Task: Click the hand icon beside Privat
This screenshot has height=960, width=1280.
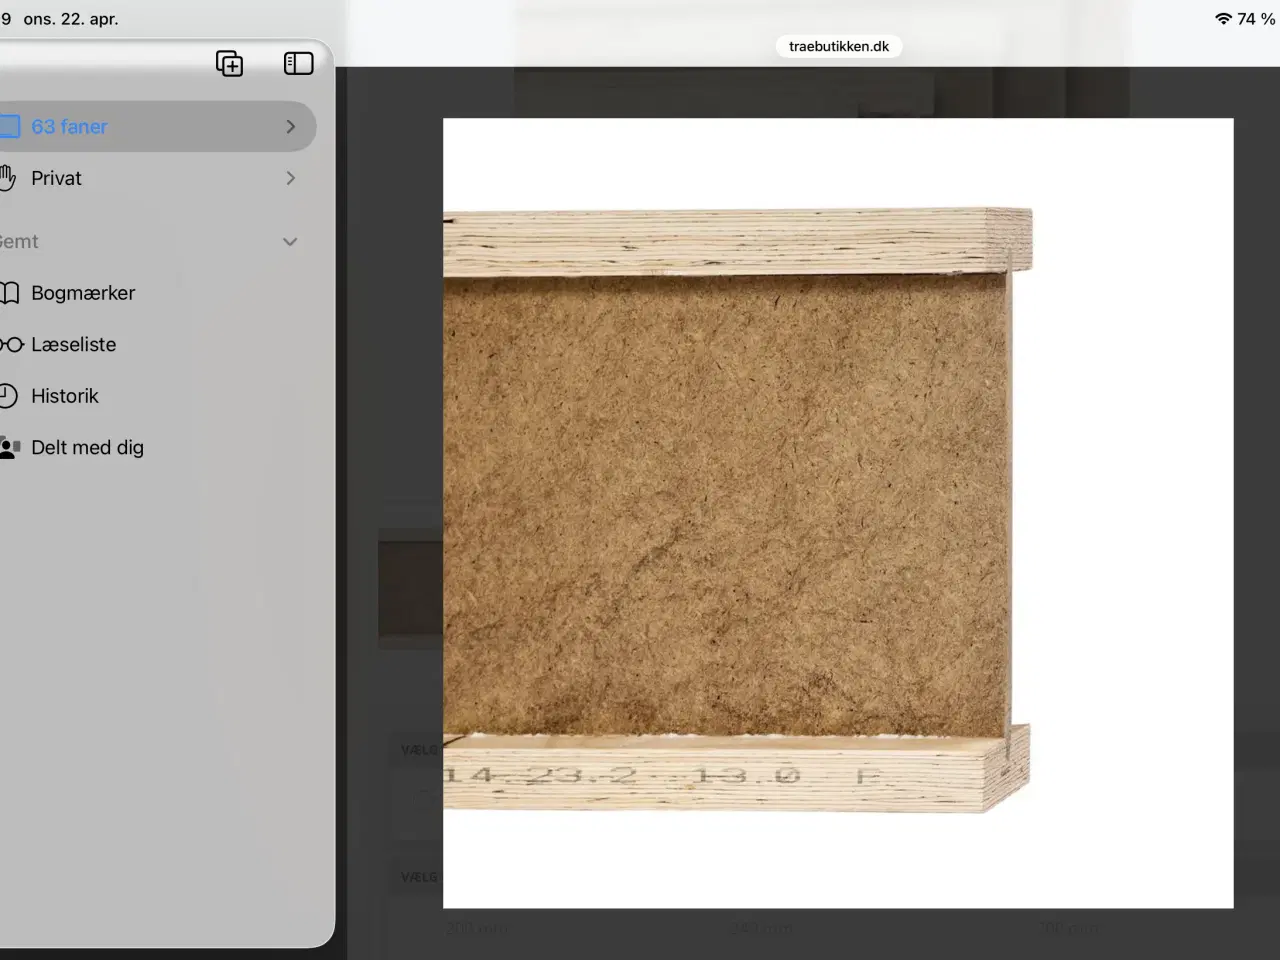Action: click(x=8, y=178)
